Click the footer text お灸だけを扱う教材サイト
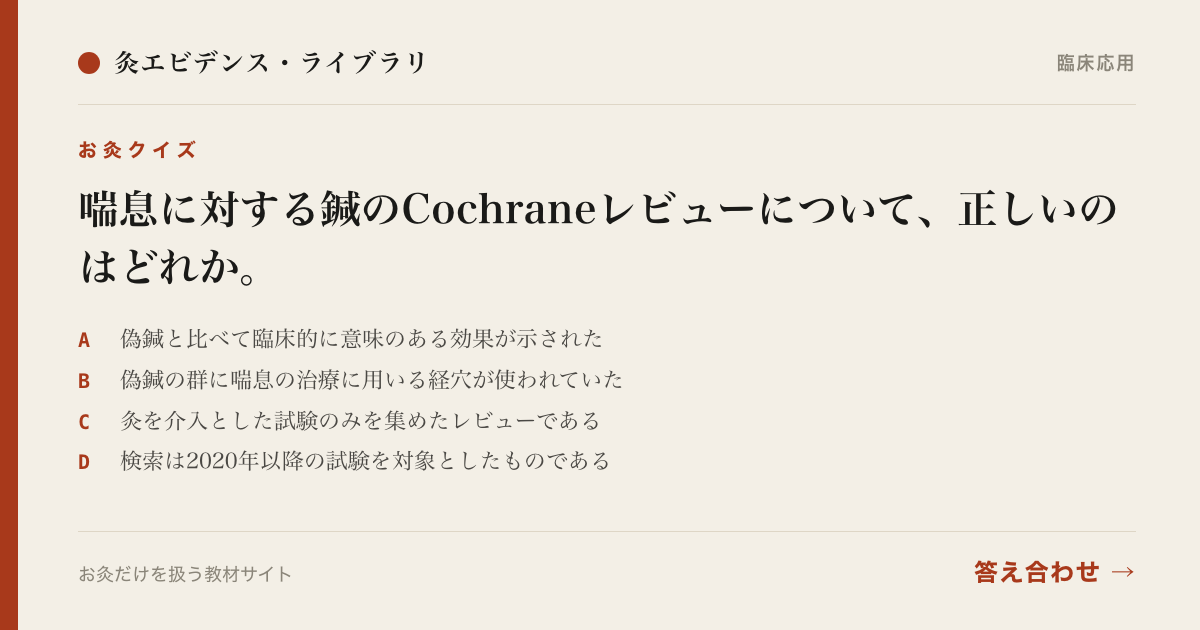The height and width of the screenshot is (630, 1200). tap(185, 574)
